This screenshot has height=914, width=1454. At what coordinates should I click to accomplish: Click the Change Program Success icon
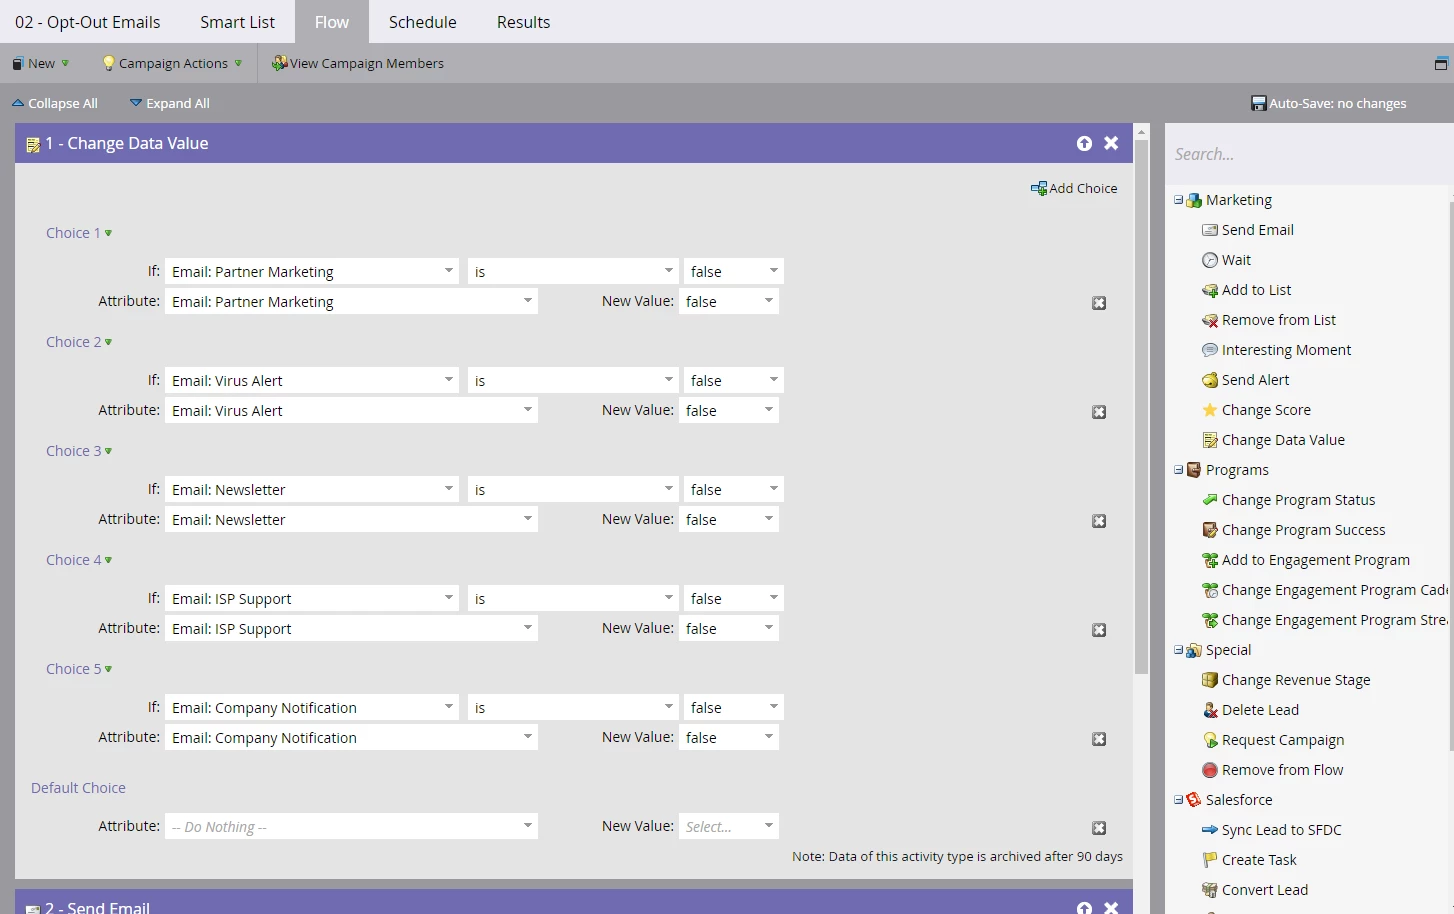[x=1209, y=530]
